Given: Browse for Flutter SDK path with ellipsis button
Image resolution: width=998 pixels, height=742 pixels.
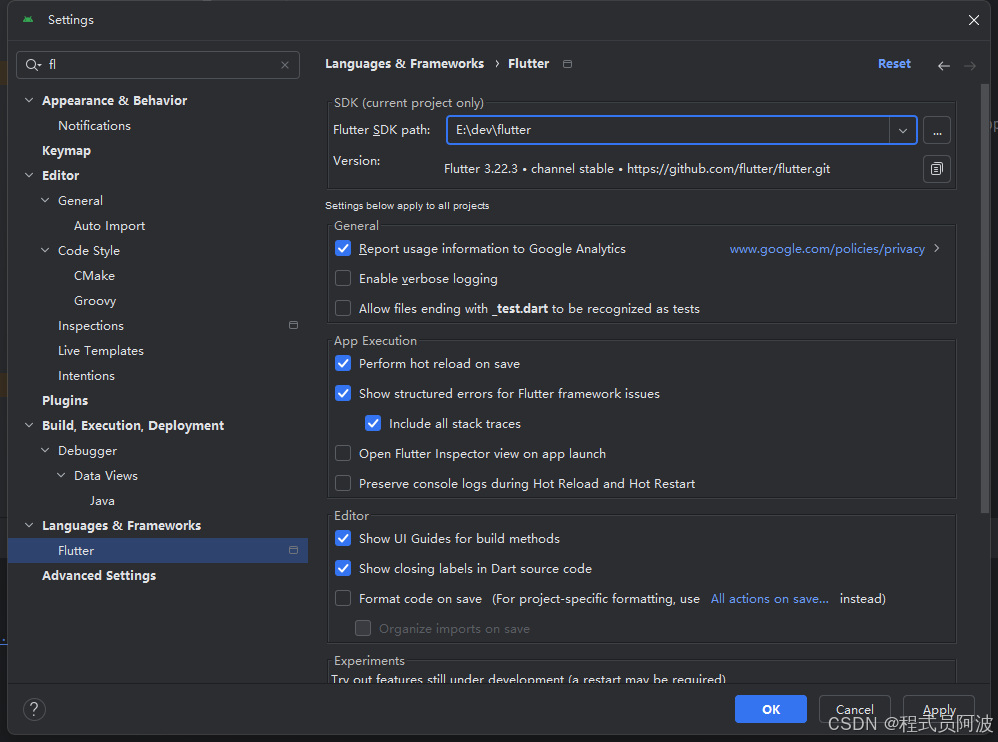Looking at the screenshot, I should [x=936, y=130].
